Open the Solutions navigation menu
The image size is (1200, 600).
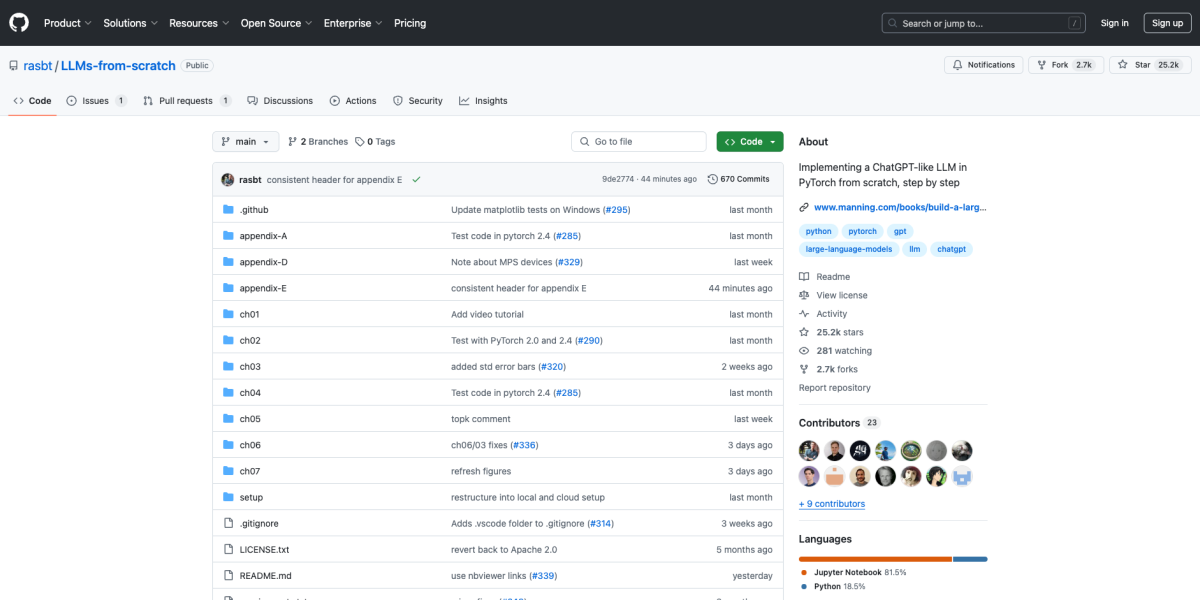[130, 23]
